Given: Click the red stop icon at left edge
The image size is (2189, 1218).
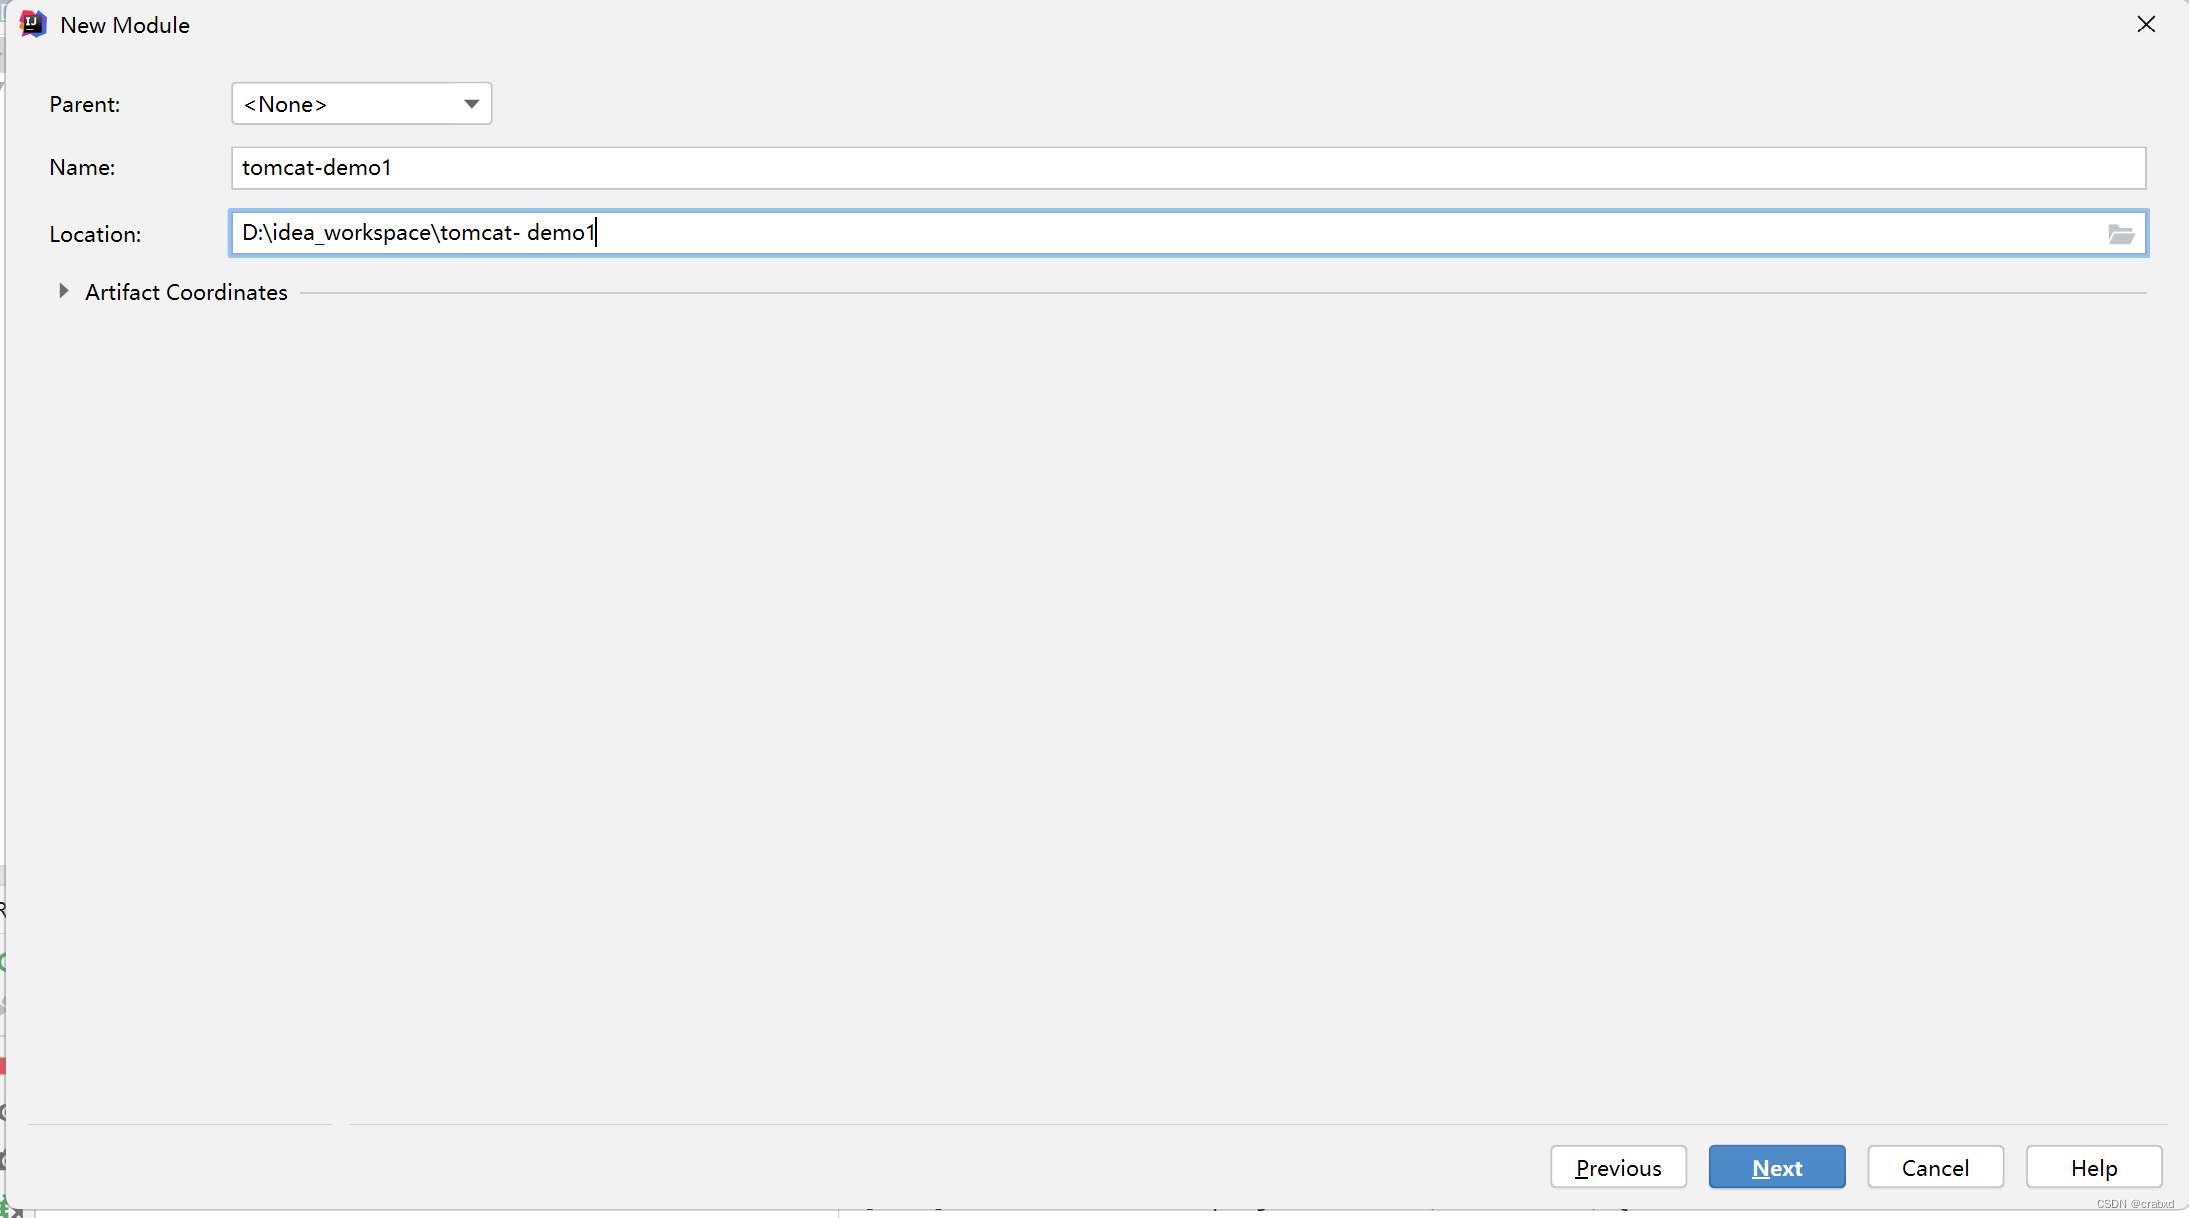Looking at the screenshot, I should (x=3, y=1066).
